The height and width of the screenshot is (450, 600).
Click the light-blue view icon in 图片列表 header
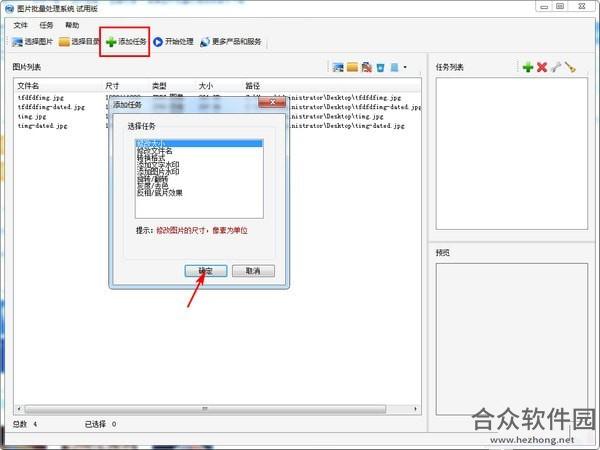coord(395,67)
